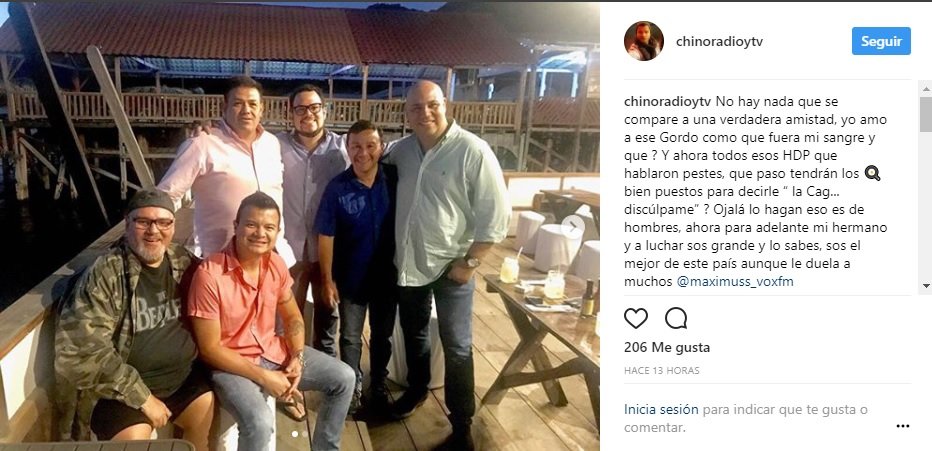Click the scroll up arrow on the caption
932x451 pixels.
point(925,89)
